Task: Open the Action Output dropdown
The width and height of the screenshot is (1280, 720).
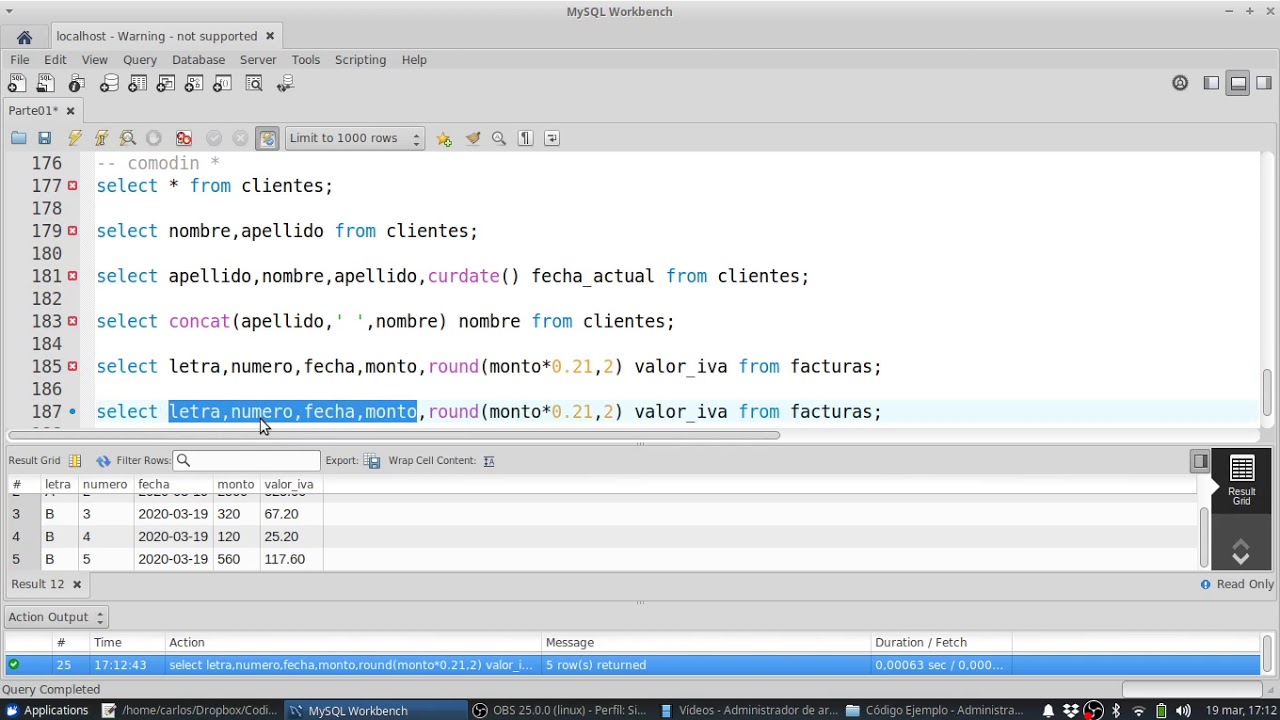Action: coord(56,618)
